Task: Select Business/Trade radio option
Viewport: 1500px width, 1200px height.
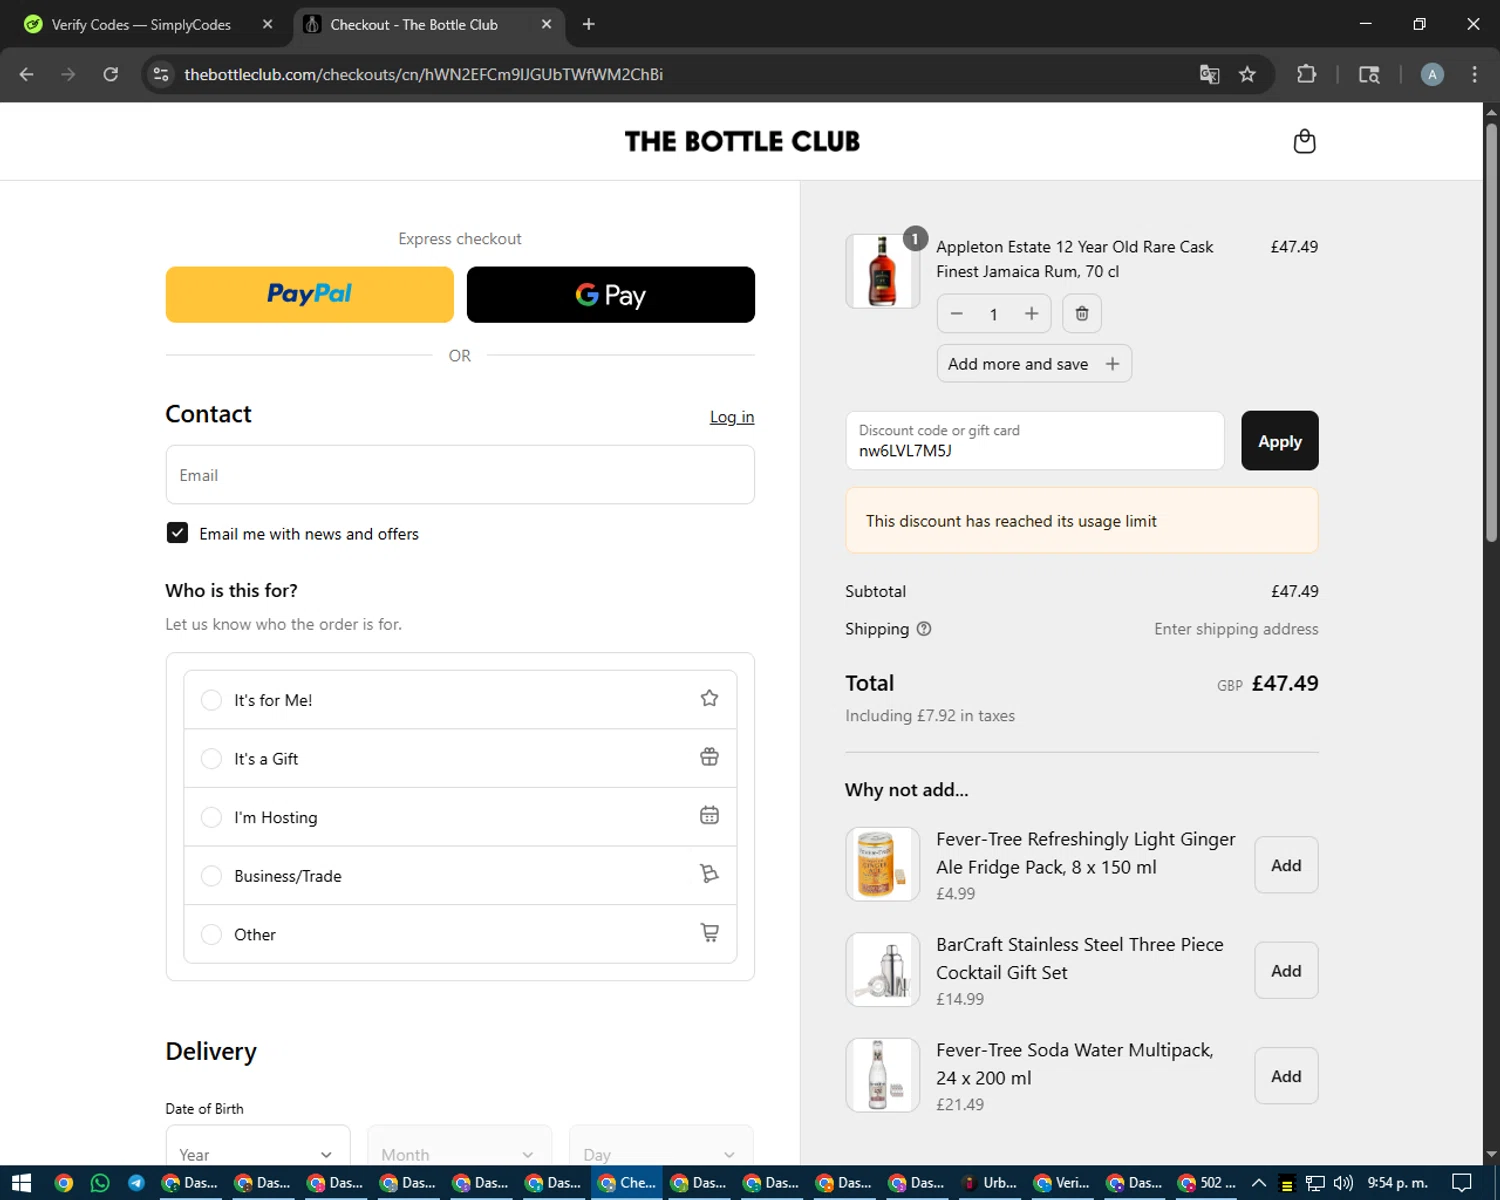Action: [x=211, y=876]
